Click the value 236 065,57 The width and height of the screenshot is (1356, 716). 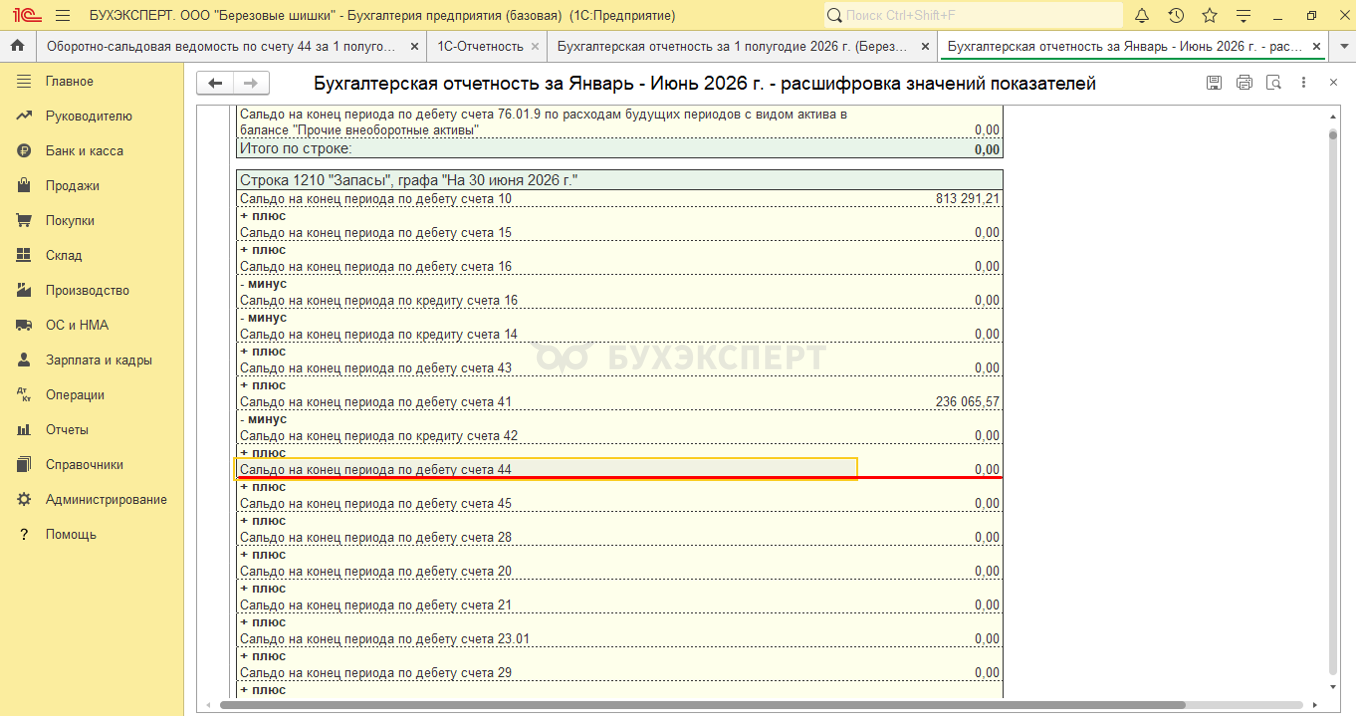coord(967,402)
